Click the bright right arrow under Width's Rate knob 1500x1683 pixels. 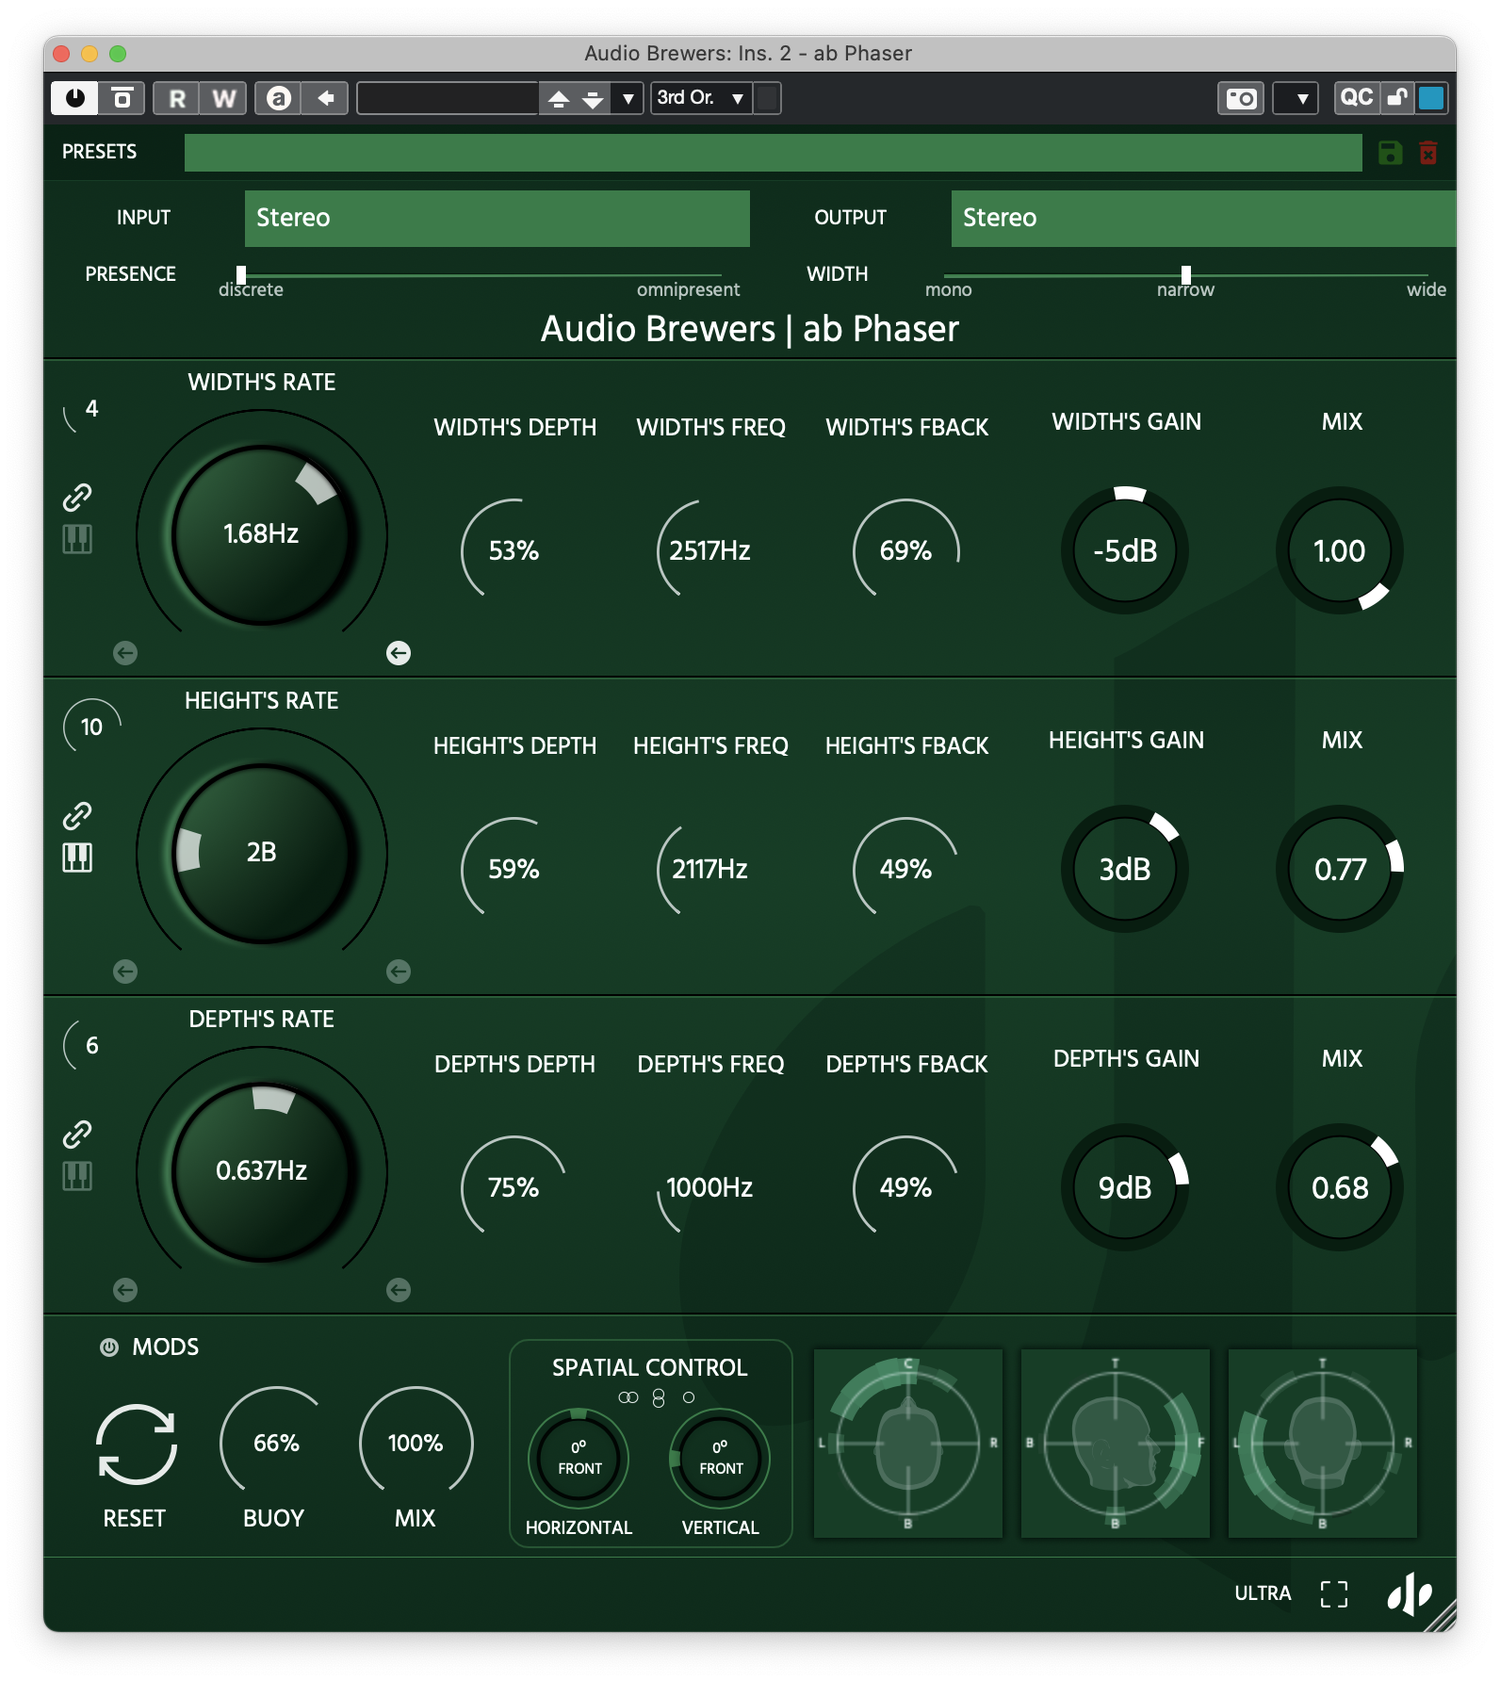[398, 653]
